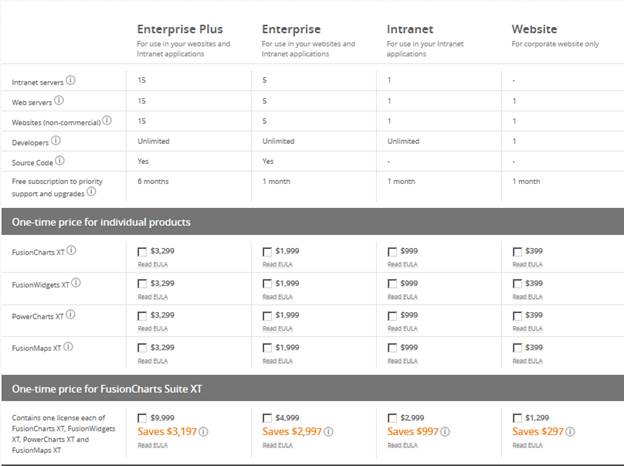The width and height of the screenshot is (624, 466).
Task: Click FusionMaps XT info icon
Action: click(x=69, y=346)
